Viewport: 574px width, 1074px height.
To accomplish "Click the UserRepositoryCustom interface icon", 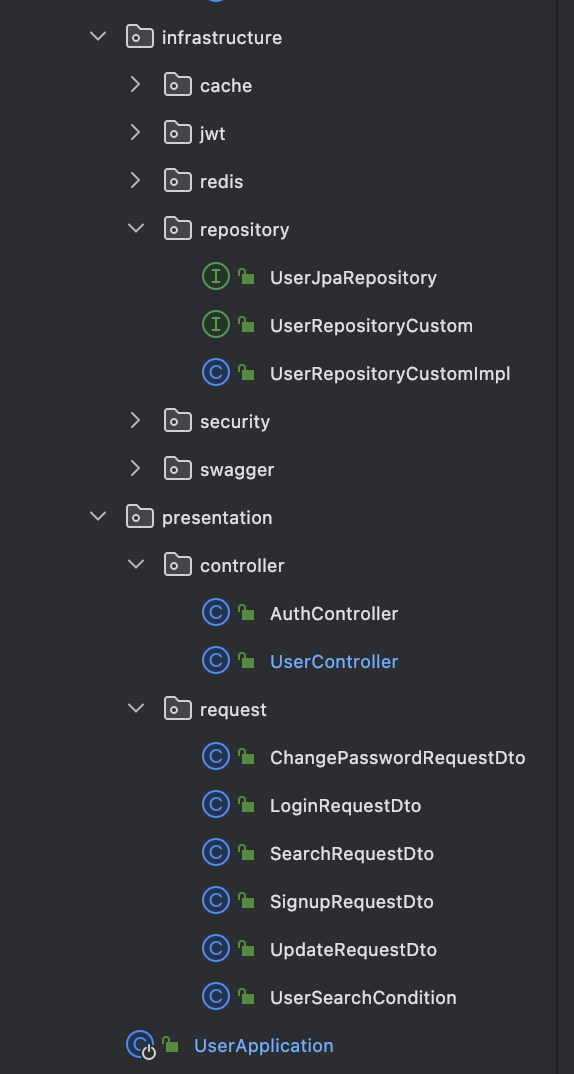I will pos(216,325).
